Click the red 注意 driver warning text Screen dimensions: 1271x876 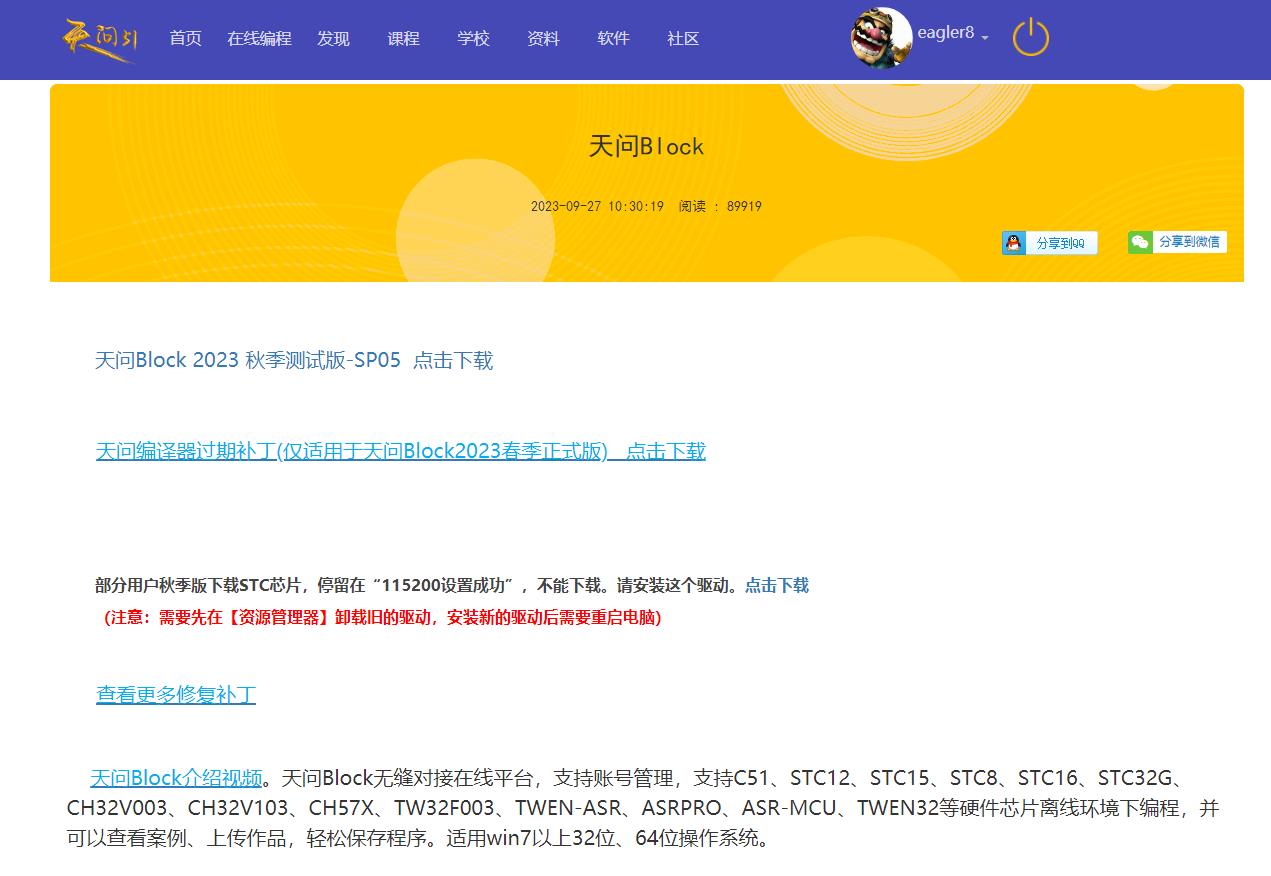383,618
